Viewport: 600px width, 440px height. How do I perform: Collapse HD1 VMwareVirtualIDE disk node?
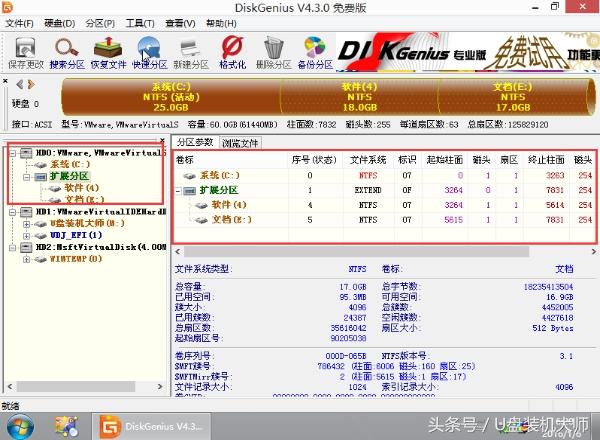pyautogui.click(x=13, y=212)
